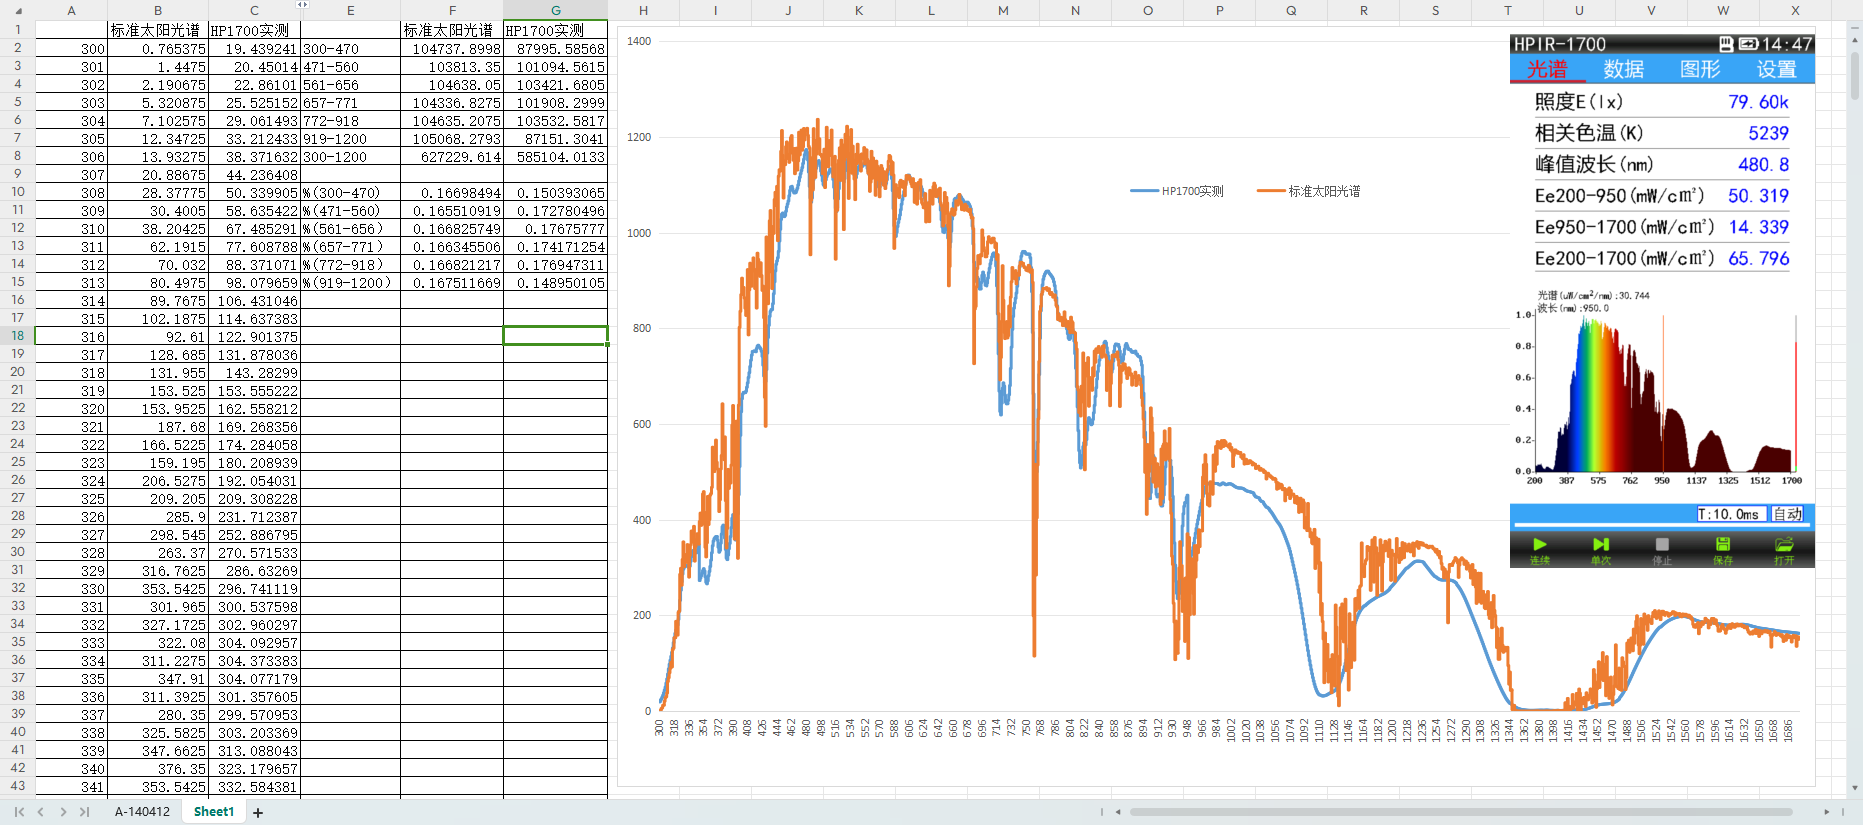Viewport: 1863px width, 825px height.
Task: Select column F header
Action: click(x=452, y=10)
